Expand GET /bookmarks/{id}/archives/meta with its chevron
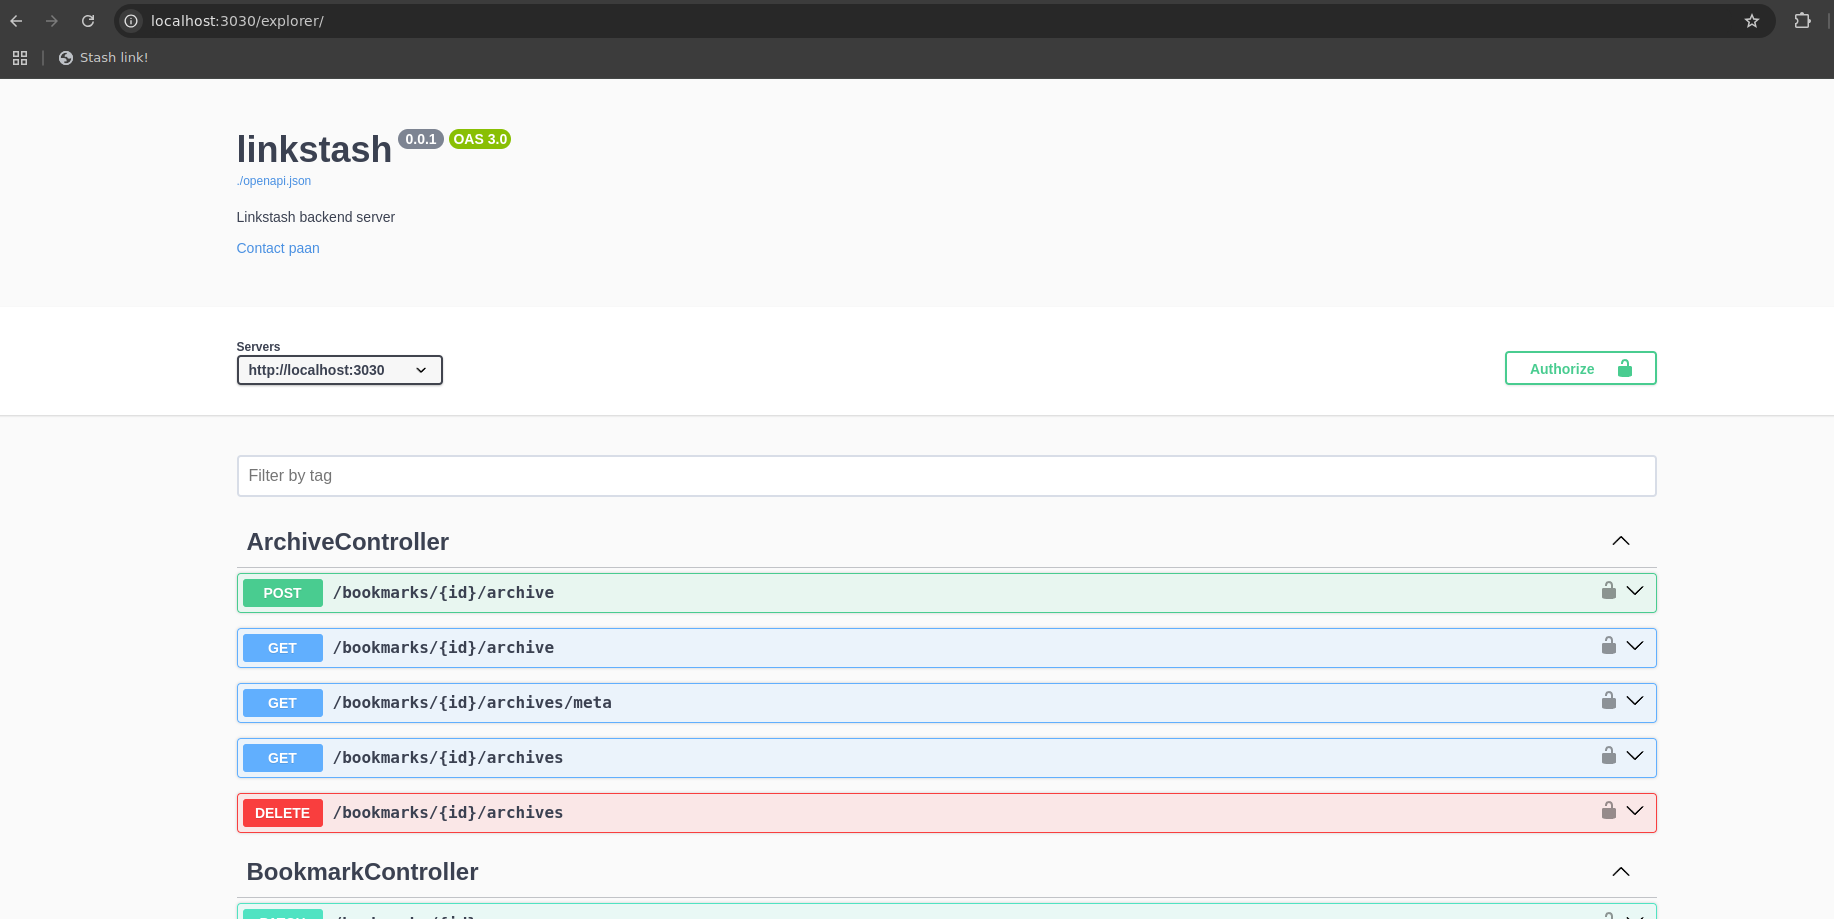Screen dimensions: 1834x919 coord(1635,701)
